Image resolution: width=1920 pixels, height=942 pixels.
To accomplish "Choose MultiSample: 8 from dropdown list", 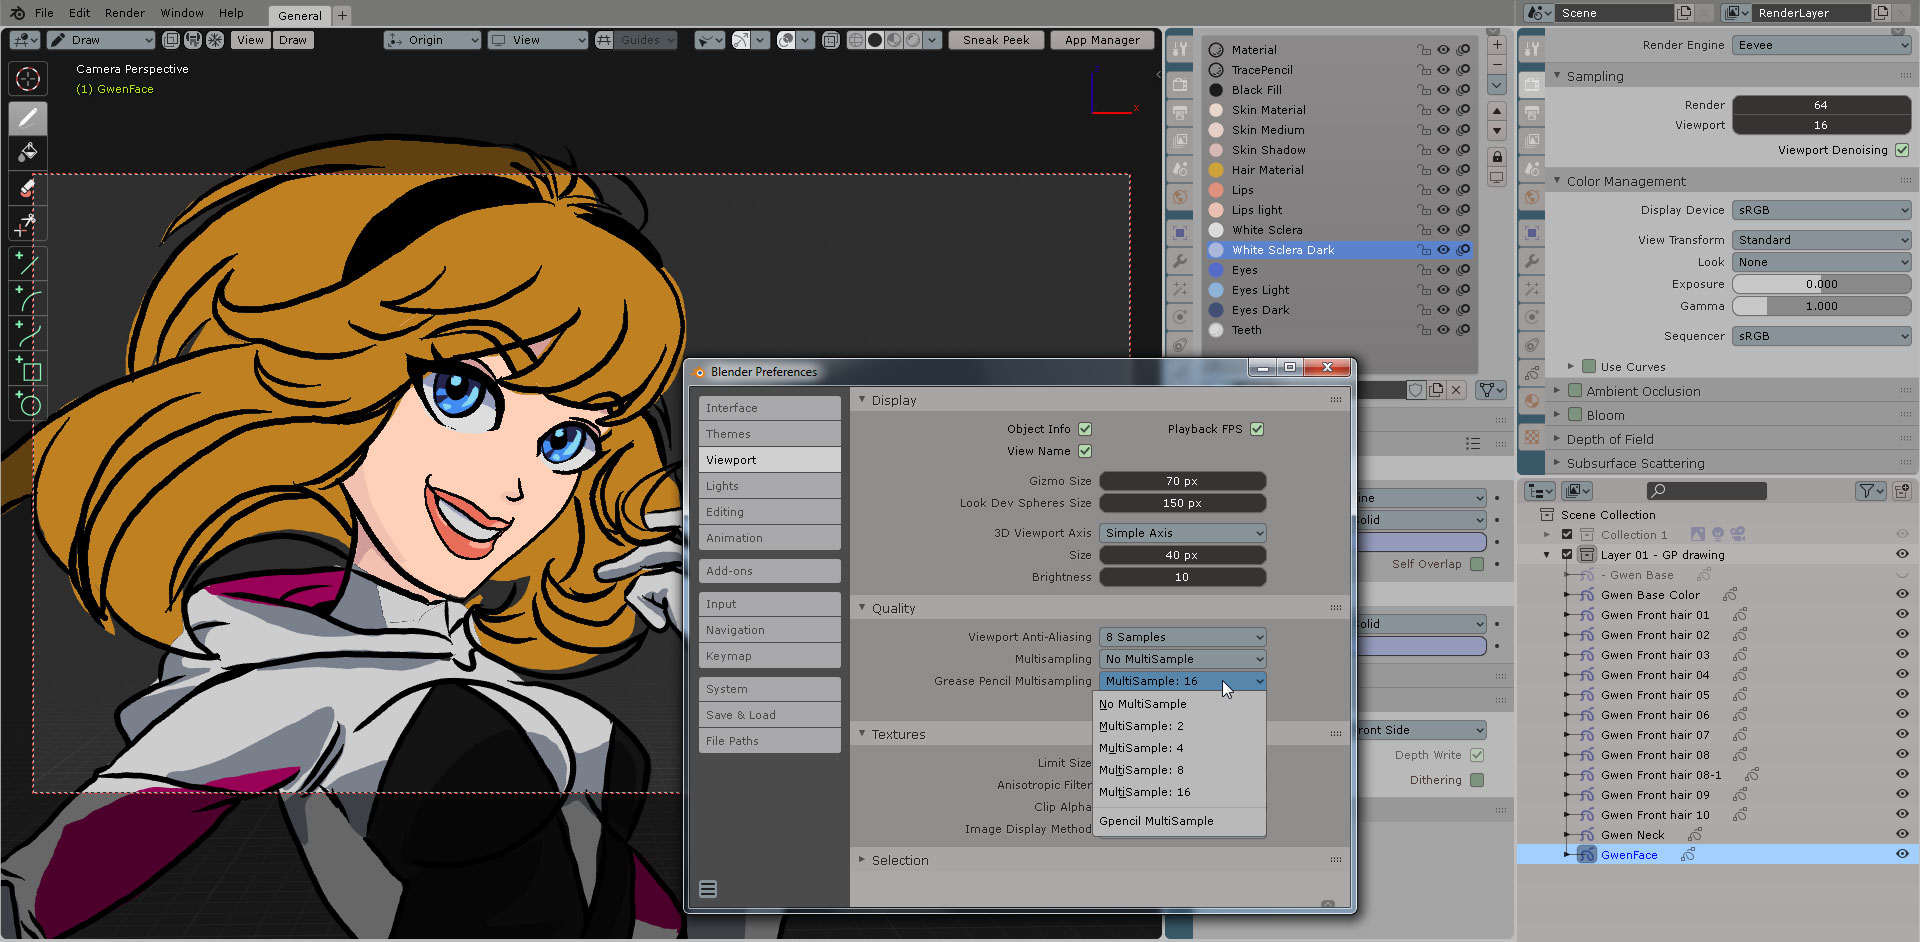I will point(1180,770).
